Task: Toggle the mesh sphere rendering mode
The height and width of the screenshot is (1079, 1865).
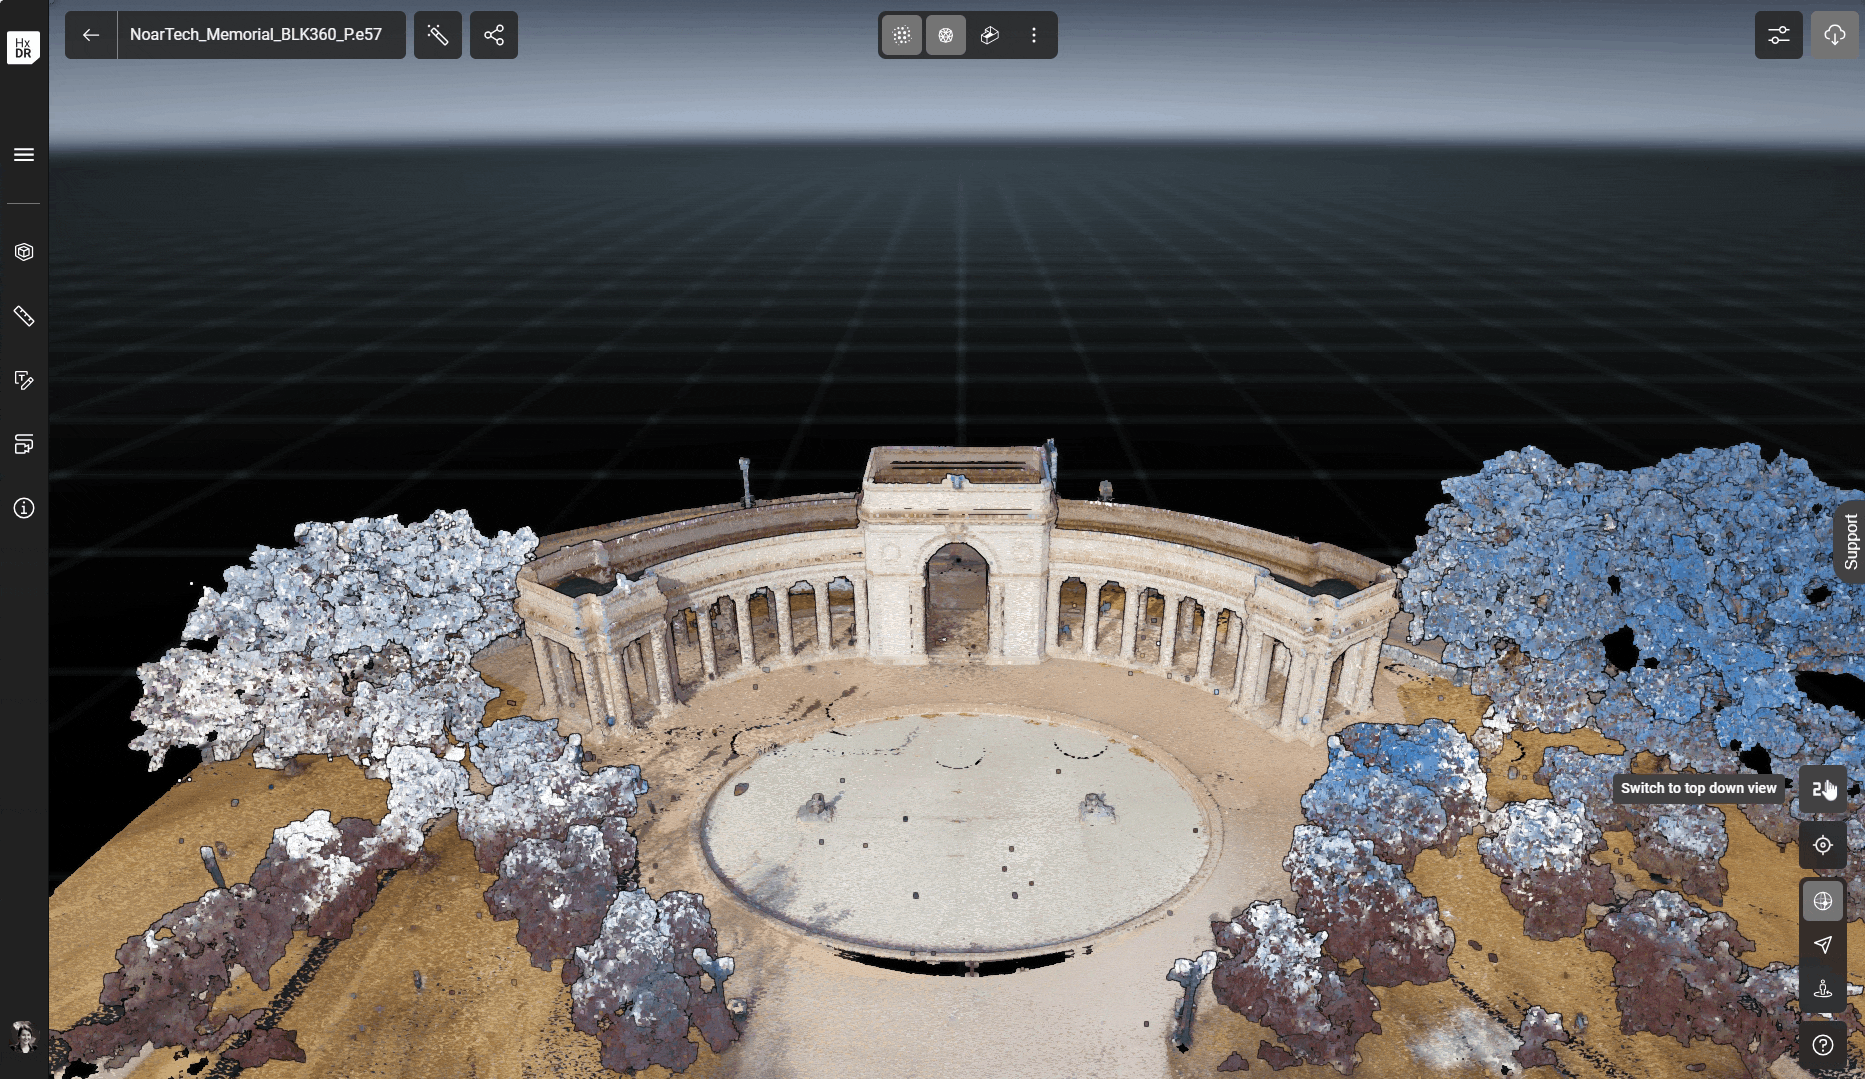Action: tap(946, 34)
